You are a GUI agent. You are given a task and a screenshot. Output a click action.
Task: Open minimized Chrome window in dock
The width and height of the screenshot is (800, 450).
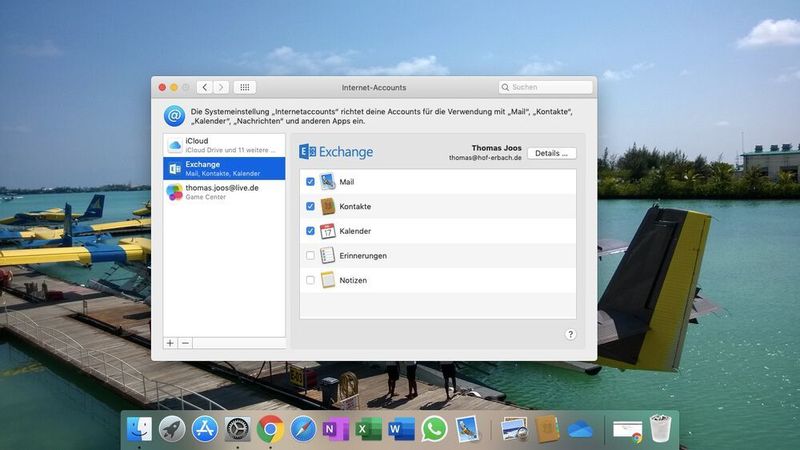627,431
